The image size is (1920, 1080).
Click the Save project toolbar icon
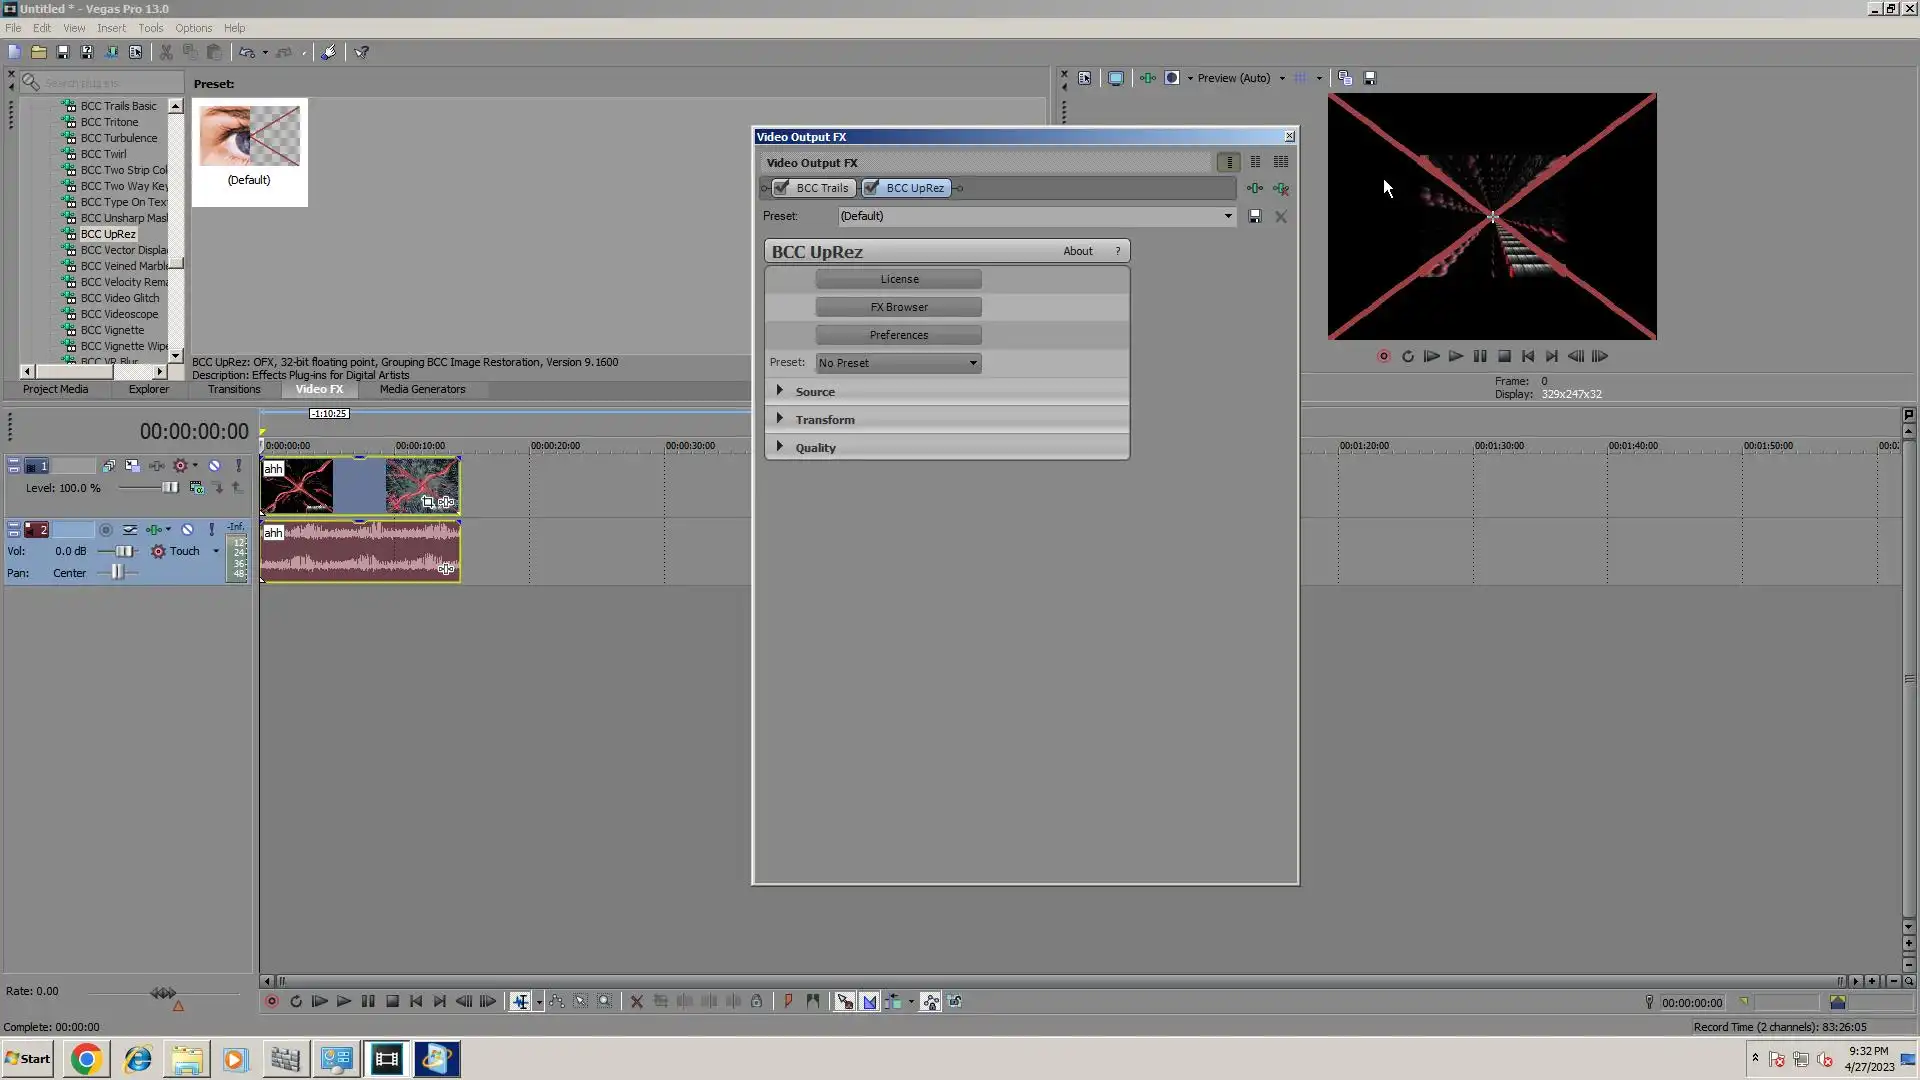(x=63, y=52)
